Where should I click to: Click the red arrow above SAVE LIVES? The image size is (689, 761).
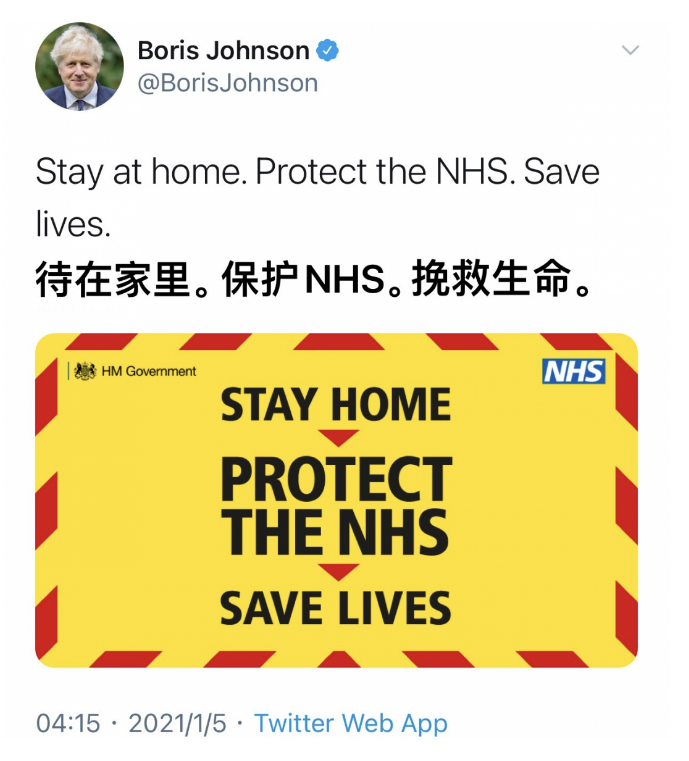coord(338,572)
